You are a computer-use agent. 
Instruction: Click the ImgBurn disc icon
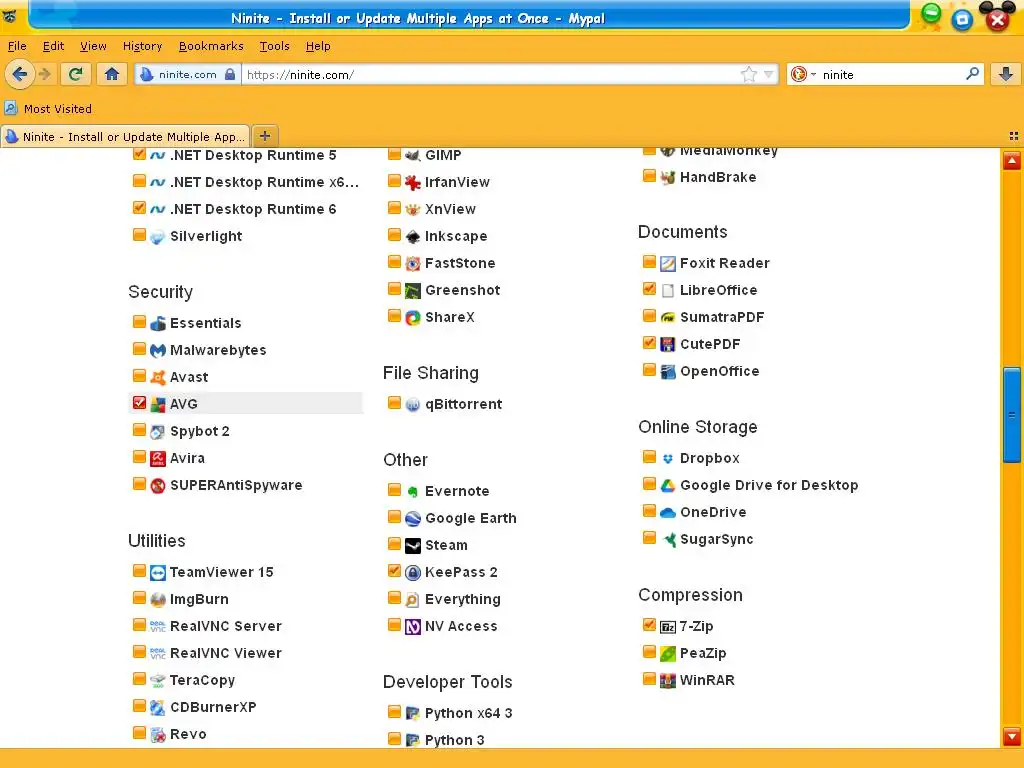point(157,600)
